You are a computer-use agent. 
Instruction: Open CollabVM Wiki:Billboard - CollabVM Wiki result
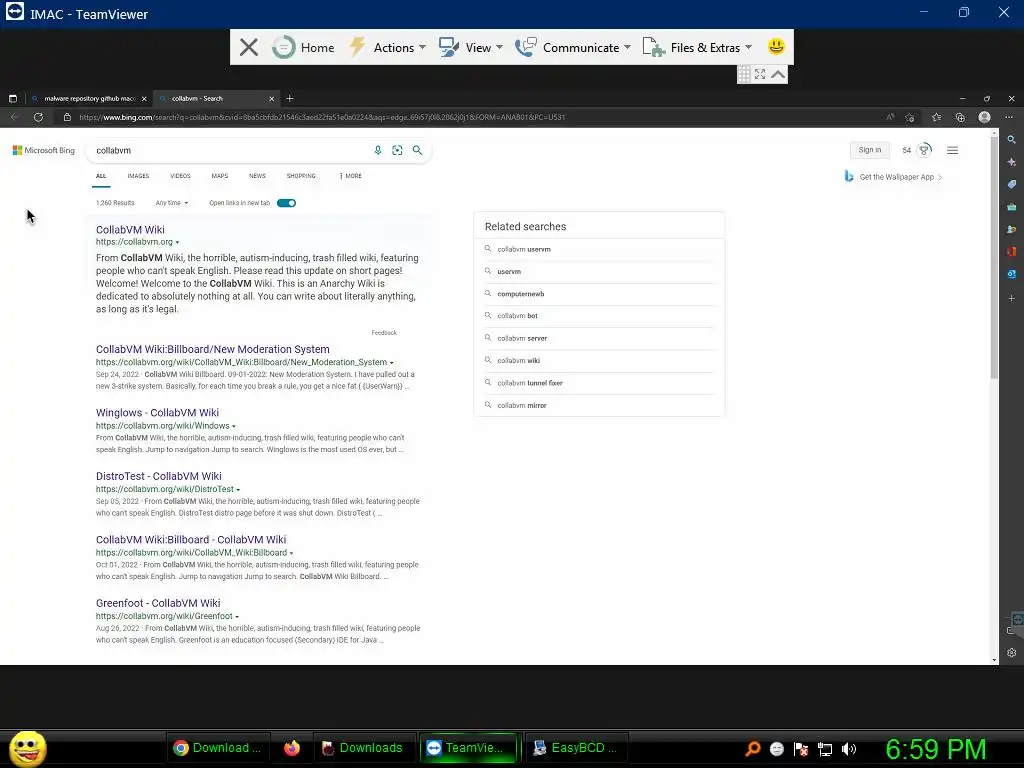coord(191,539)
